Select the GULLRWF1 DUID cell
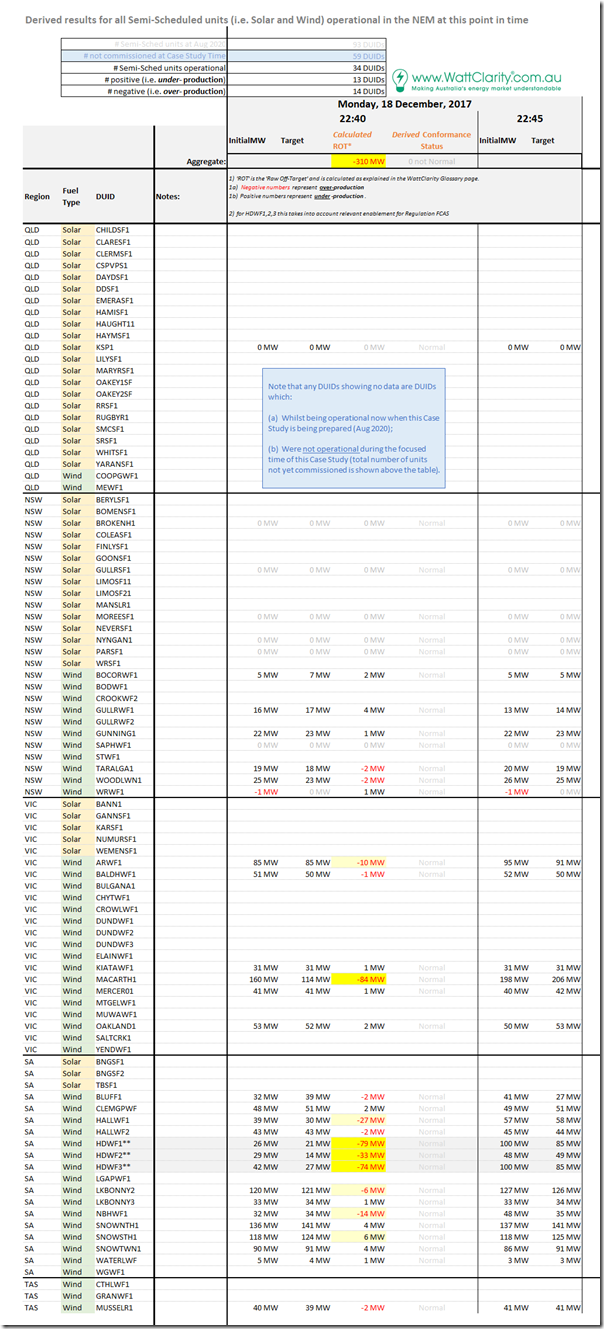Screen dimensions: 604x1329 point(115,710)
